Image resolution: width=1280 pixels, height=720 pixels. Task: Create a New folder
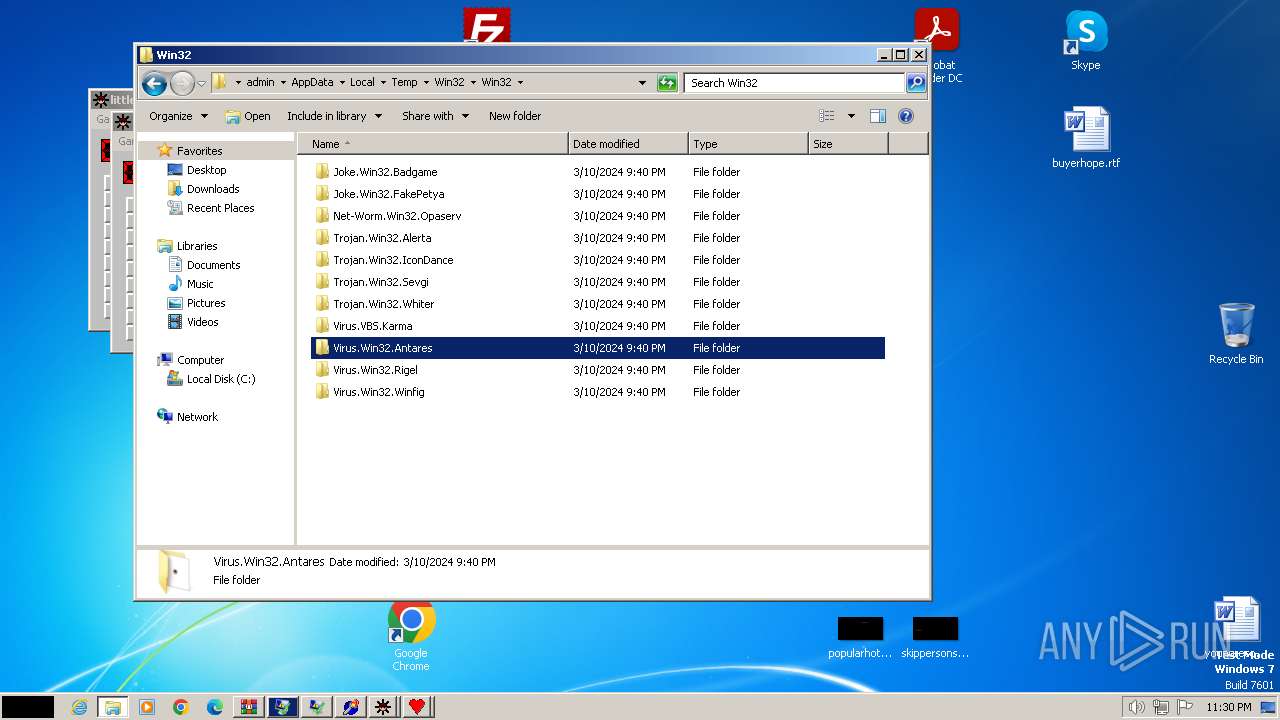point(515,116)
